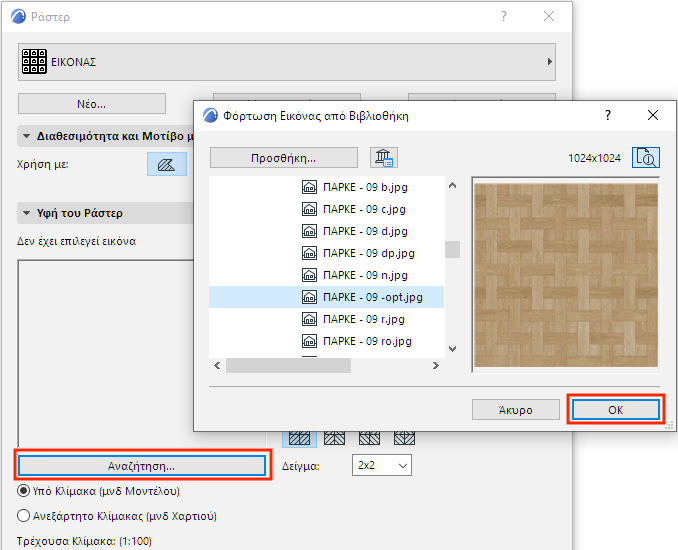Viewport: 678px width, 550px height.
Task: Select the file ΠΑΡΚΕ - 09 b.jpg
Action: click(x=365, y=187)
